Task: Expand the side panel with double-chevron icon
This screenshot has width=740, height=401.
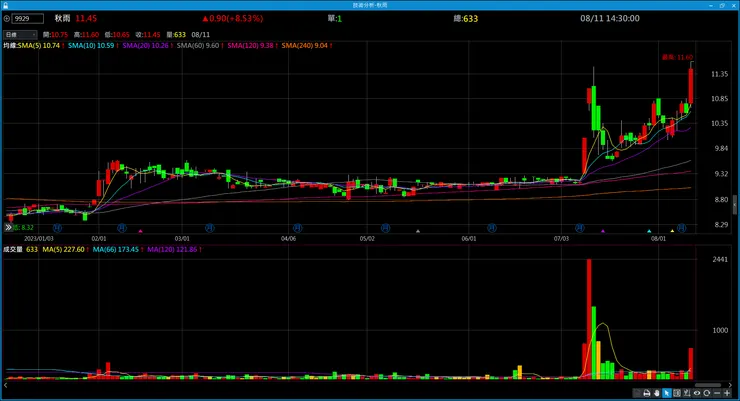Action: click(x=8, y=227)
